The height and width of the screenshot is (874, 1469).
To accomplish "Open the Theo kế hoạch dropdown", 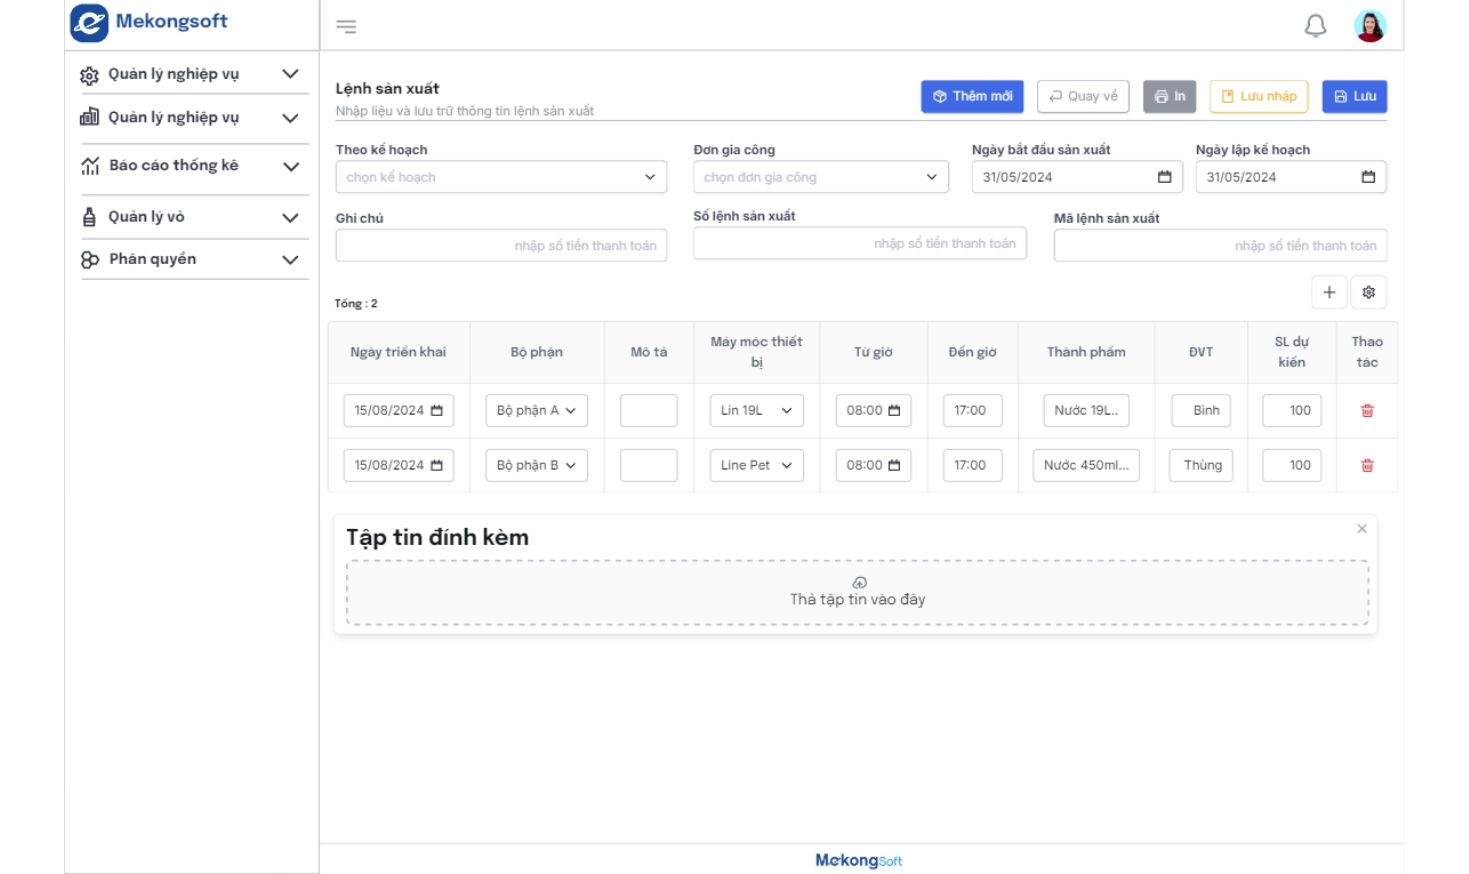I will [x=500, y=177].
